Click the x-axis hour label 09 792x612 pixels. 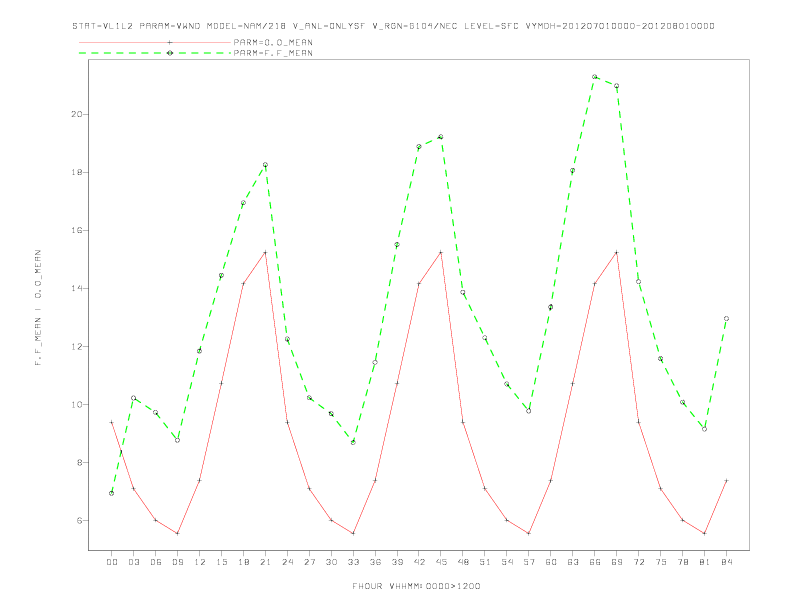[x=177, y=562]
